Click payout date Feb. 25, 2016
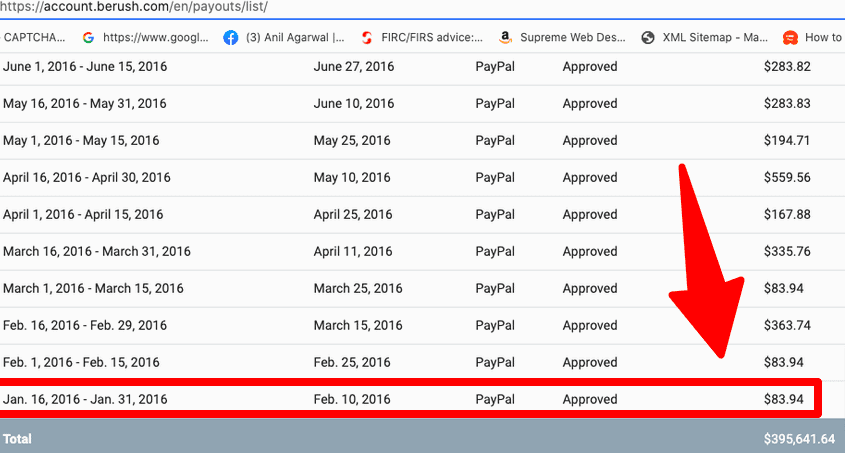Image resolution: width=845 pixels, height=453 pixels. (x=352, y=363)
